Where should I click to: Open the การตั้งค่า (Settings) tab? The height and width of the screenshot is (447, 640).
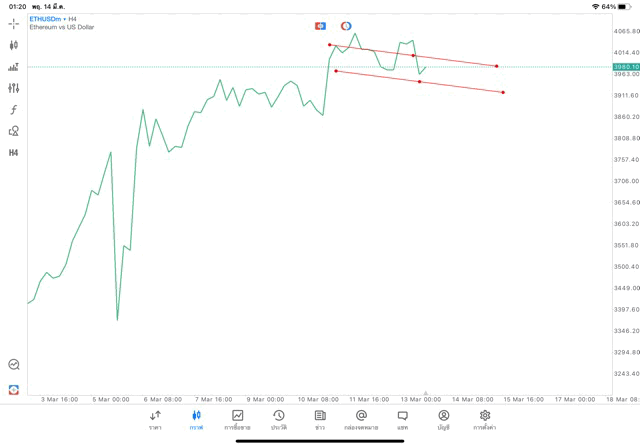point(485,419)
